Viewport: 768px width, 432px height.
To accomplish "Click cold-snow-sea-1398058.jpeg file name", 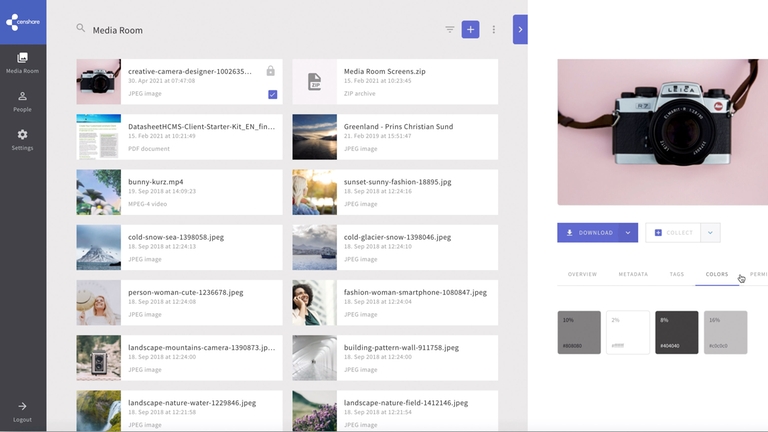I will pyautogui.click(x=176, y=237).
